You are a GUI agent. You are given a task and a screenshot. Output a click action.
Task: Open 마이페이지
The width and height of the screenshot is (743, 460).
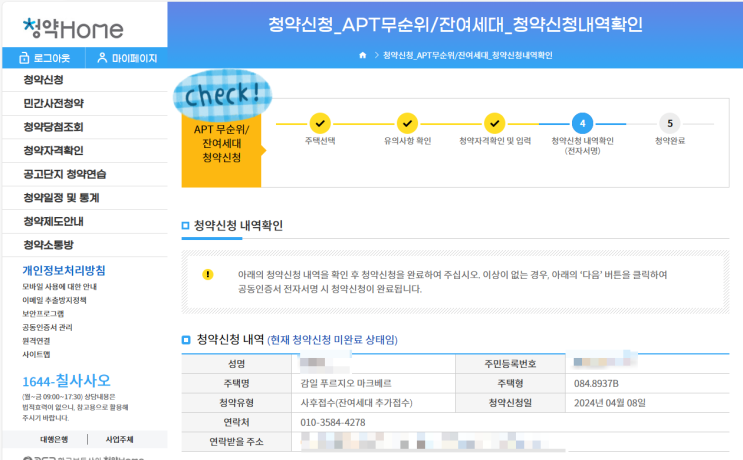(127, 58)
